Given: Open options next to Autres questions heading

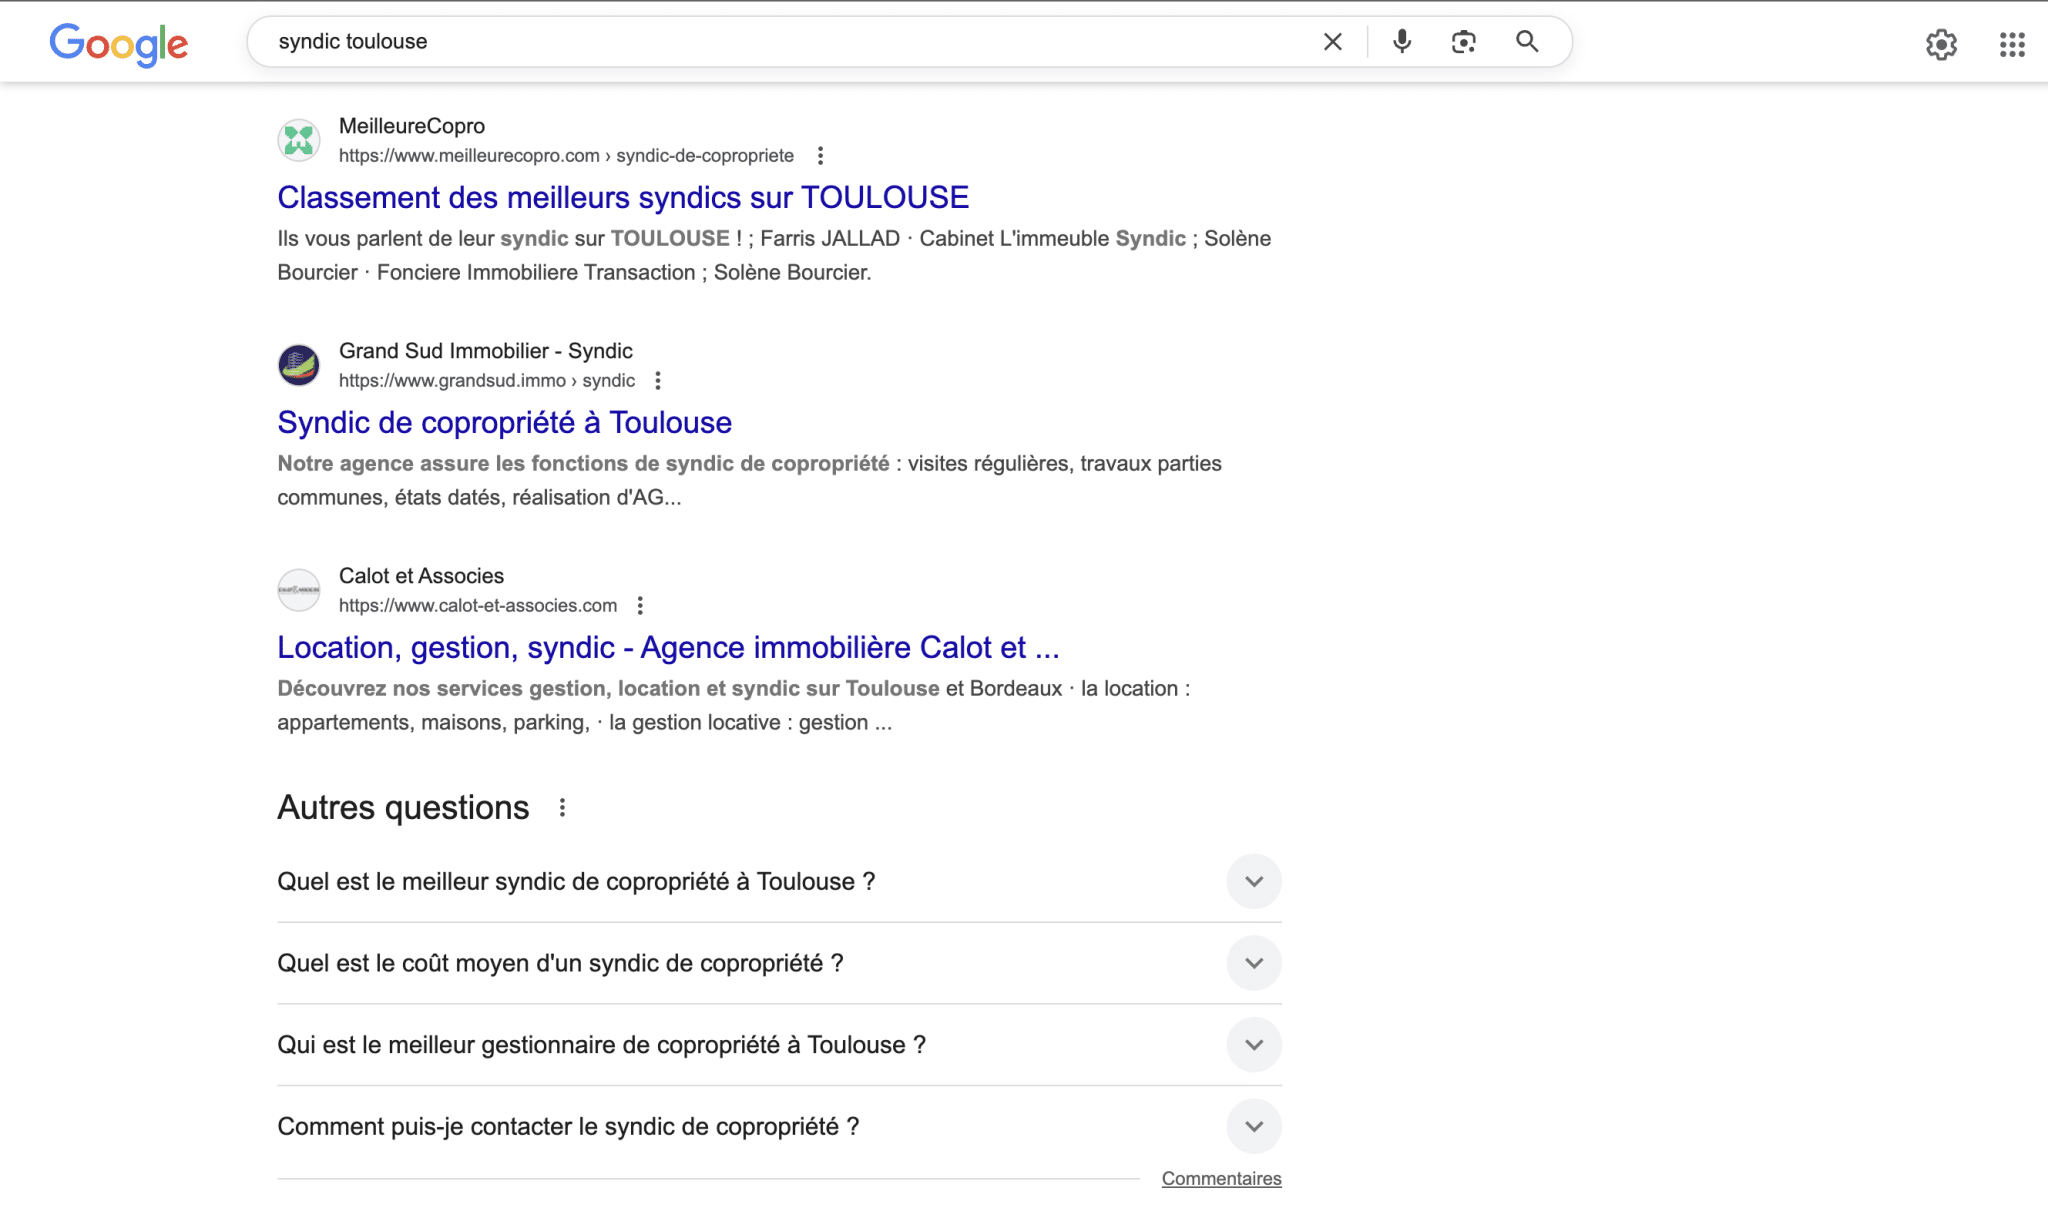Looking at the screenshot, I should 562,808.
